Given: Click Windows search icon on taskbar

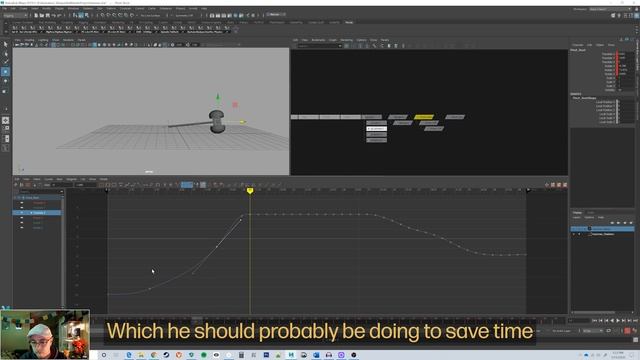Looking at the screenshot, I should [x=104, y=355].
